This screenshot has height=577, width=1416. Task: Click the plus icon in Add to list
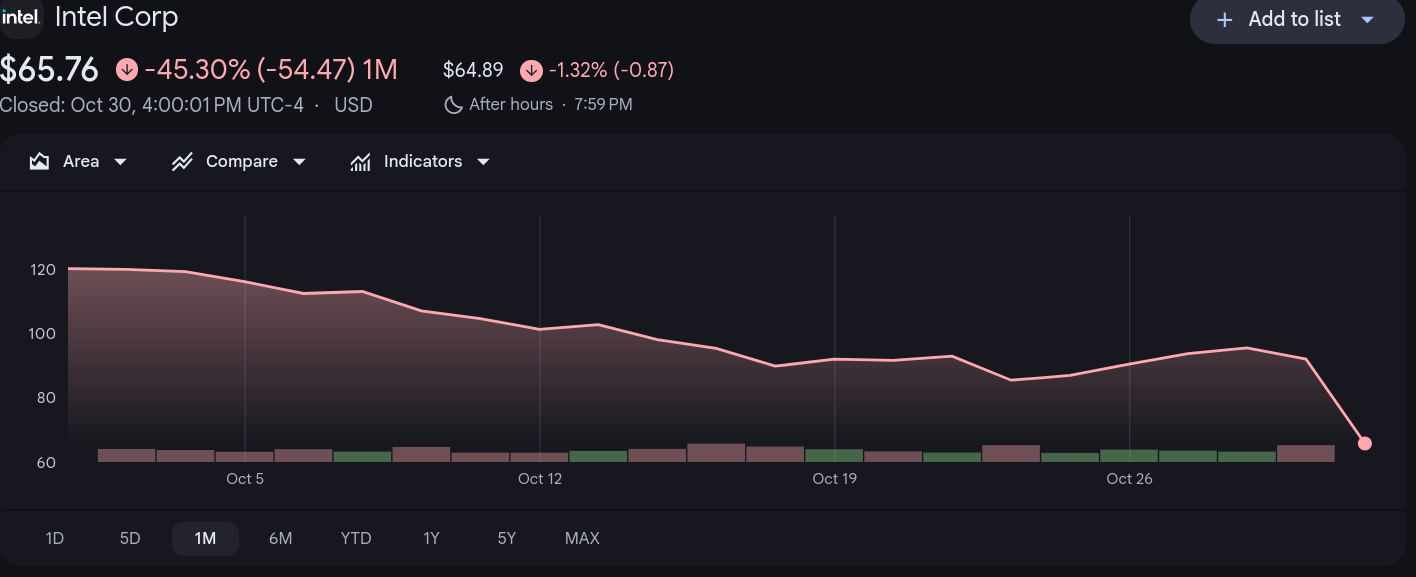click(x=1224, y=20)
